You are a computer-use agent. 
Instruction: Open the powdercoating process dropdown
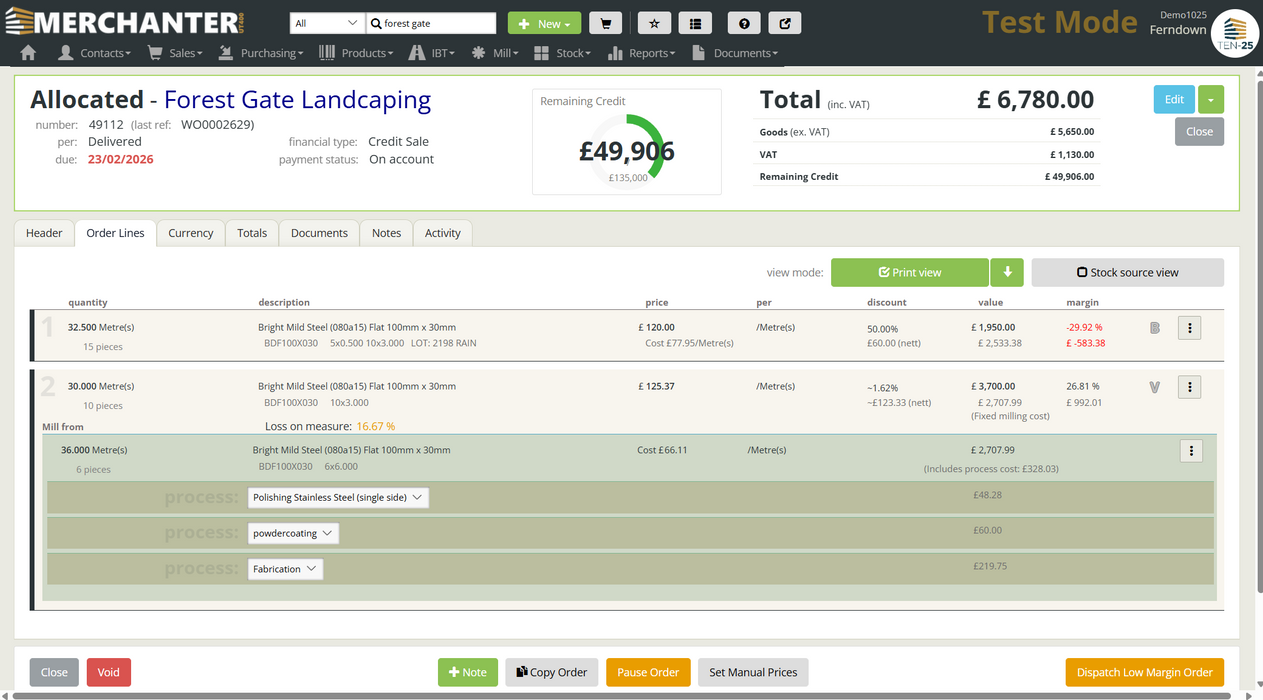pos(293,534)
